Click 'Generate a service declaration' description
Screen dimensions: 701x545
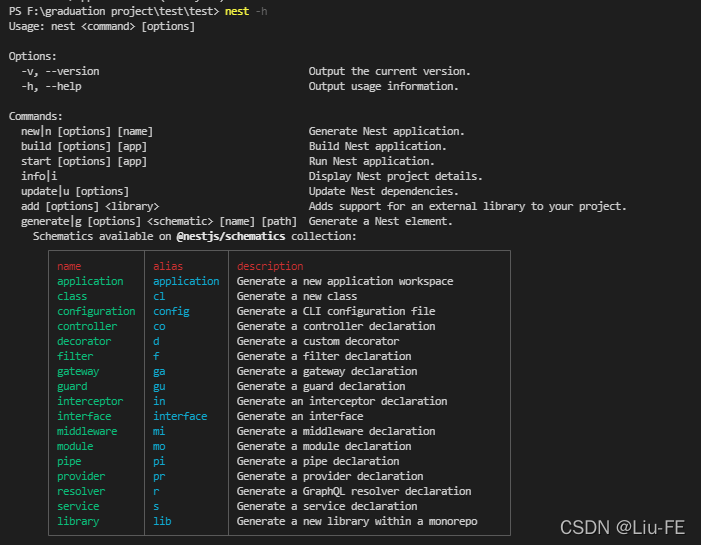point(327,507)
